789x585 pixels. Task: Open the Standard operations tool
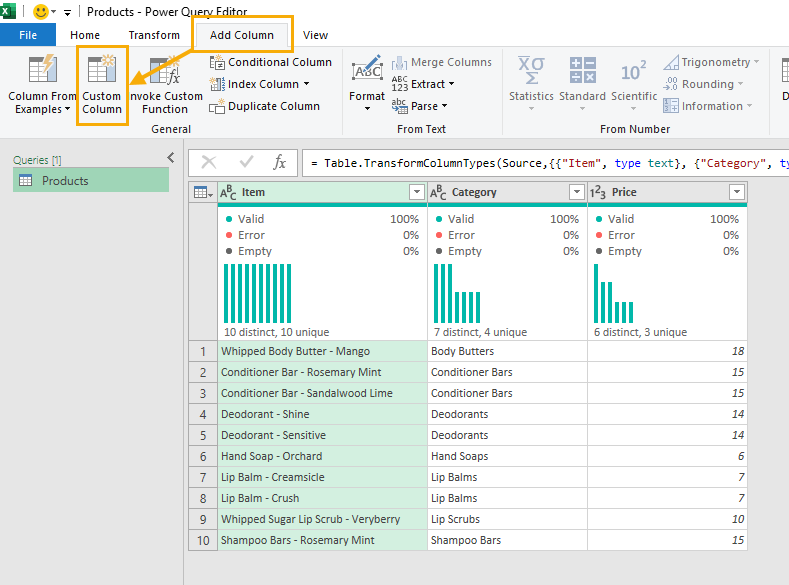click(x=582, y=83)
